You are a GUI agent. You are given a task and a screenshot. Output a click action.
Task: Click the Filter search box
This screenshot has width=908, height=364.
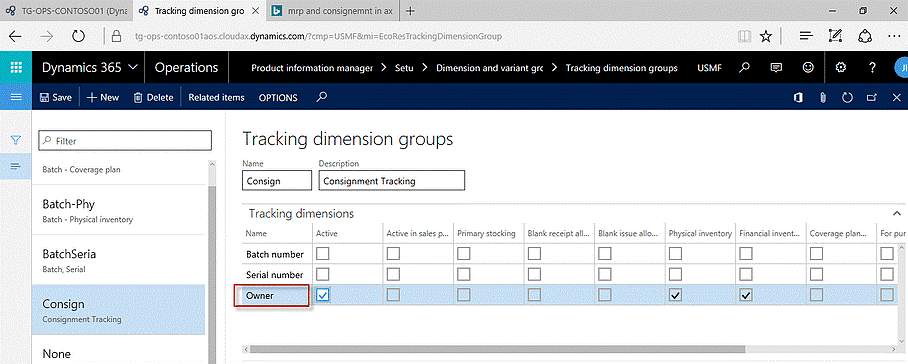point(125,141)
